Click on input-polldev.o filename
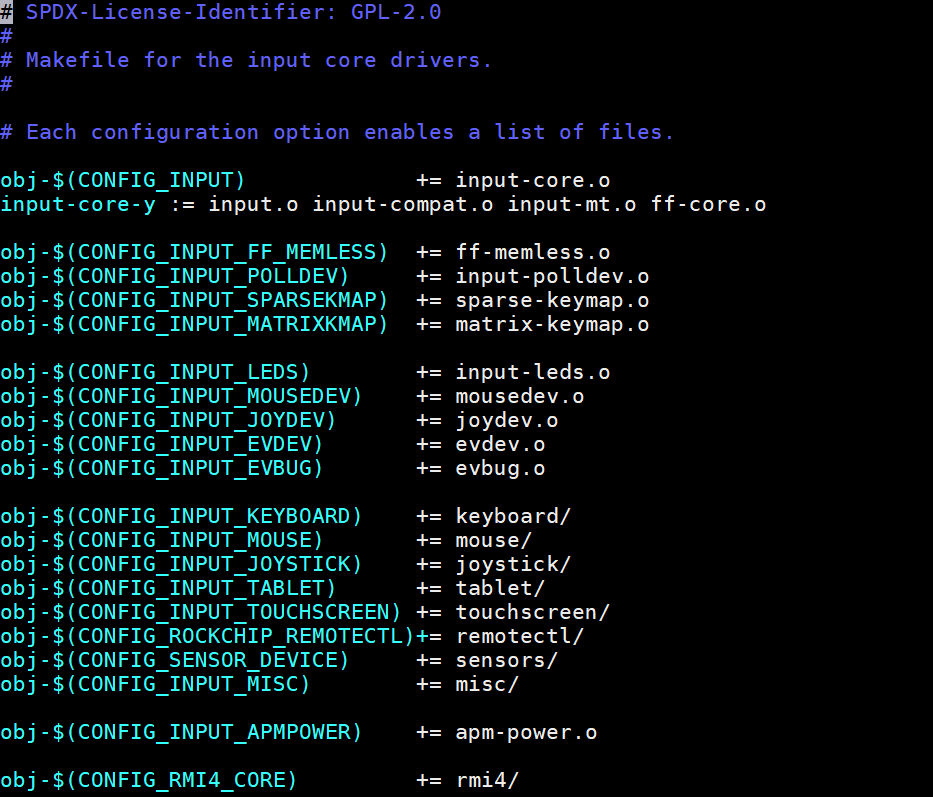The image size is (933, 797). (x=552, y=277)
